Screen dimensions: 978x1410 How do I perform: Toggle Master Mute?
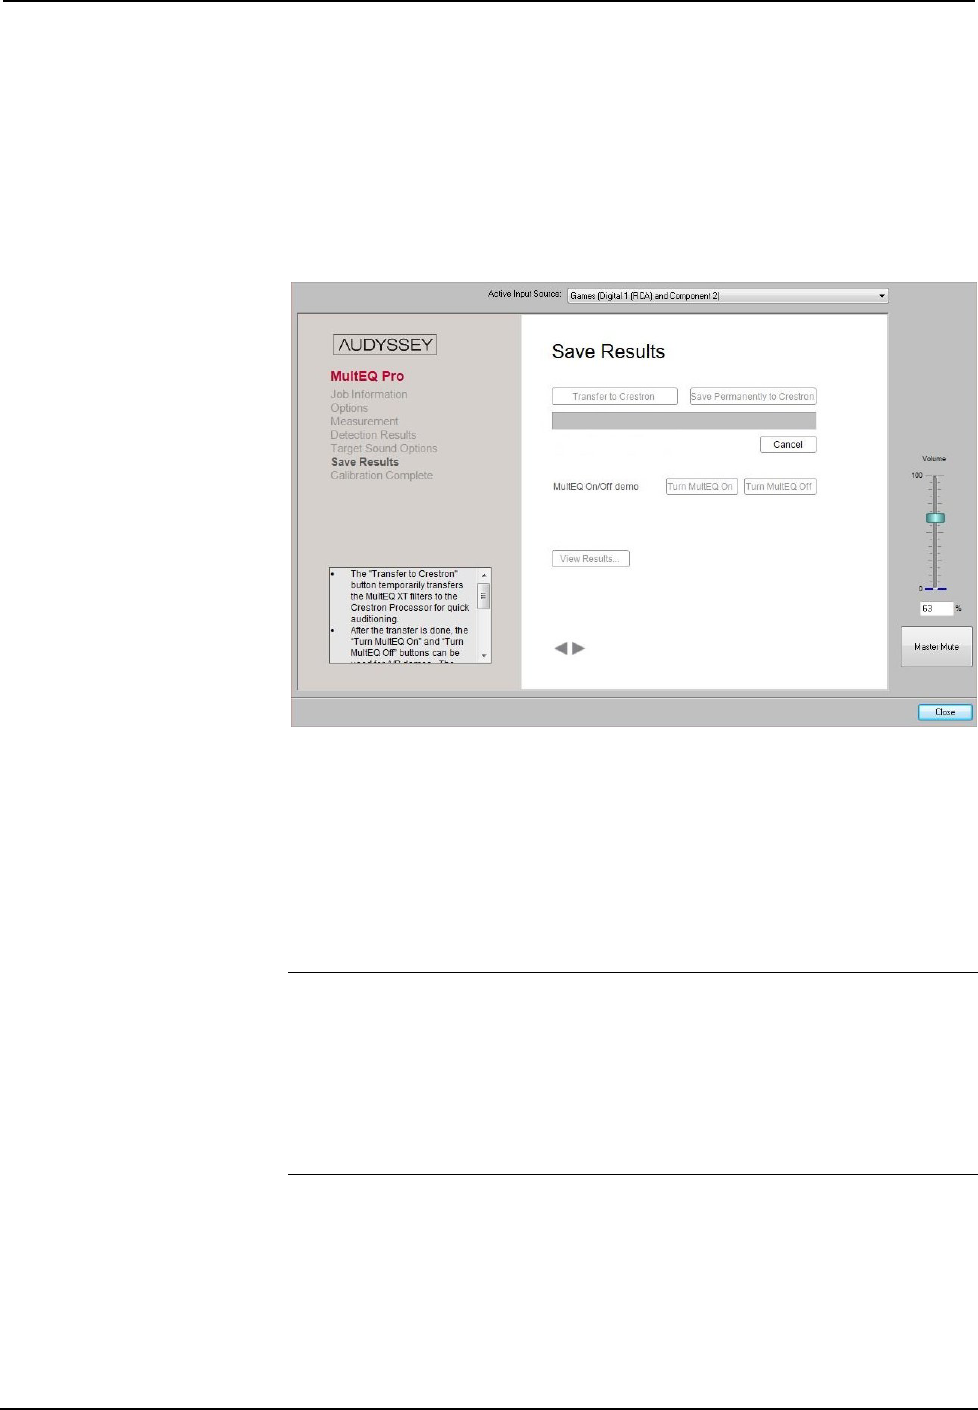click(936, 647)
